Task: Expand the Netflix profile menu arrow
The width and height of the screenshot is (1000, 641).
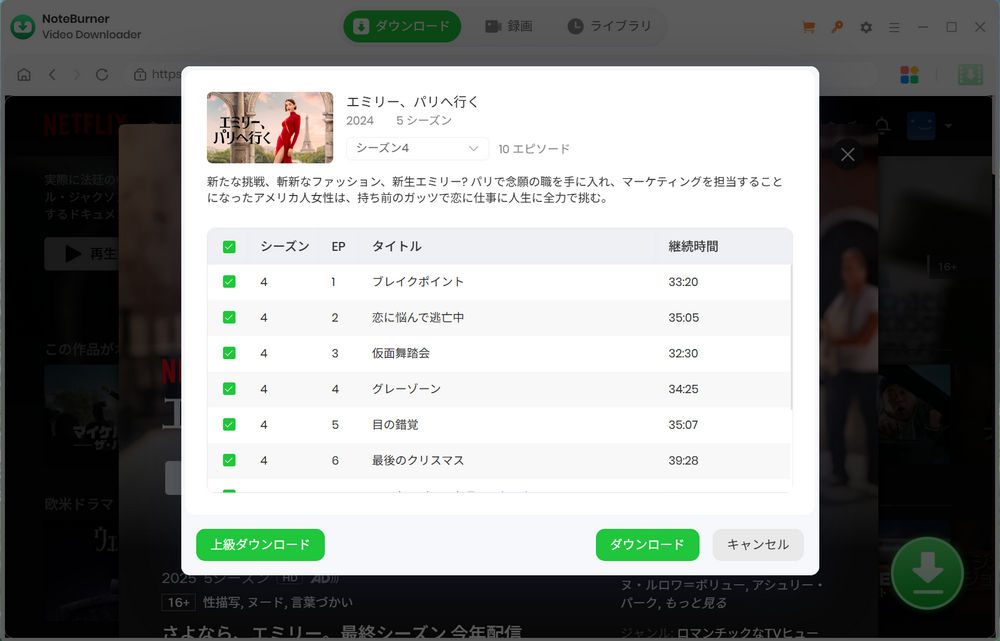Action: point(949,126)
